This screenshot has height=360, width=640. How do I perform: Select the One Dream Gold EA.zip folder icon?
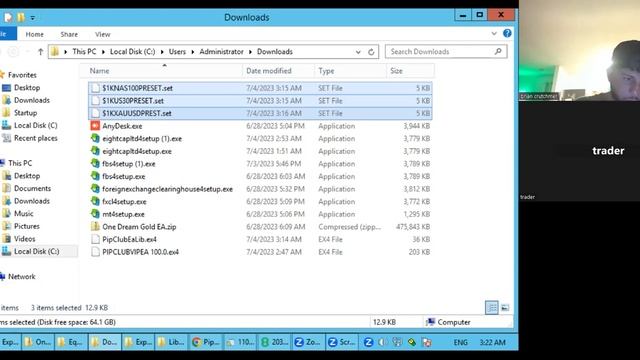click(x=95, y=227)
